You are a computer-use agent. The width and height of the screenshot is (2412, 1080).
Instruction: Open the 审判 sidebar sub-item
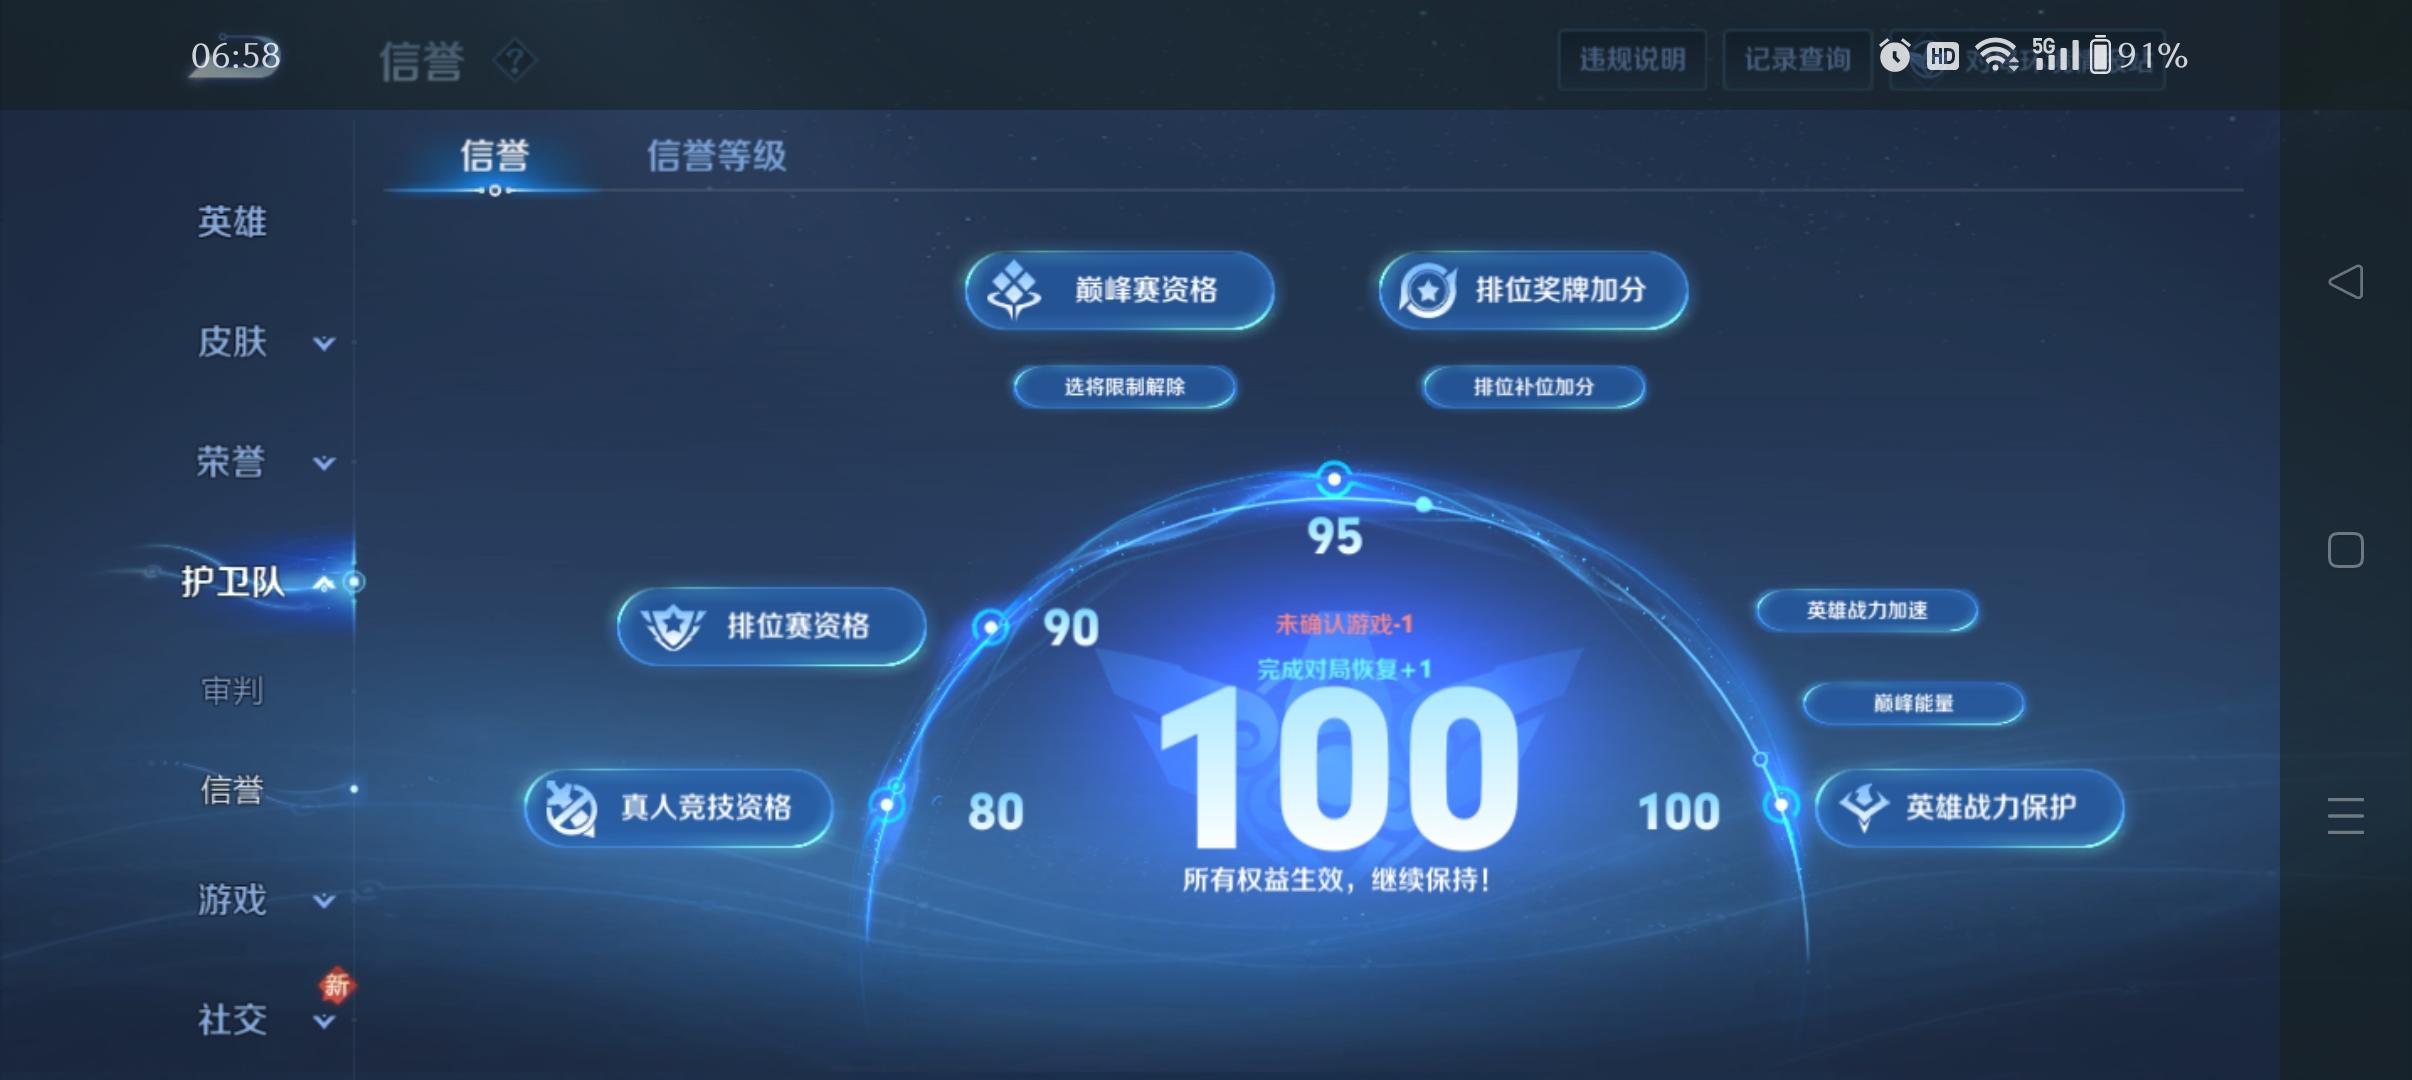pyautogui.click(x=232, y=691)
